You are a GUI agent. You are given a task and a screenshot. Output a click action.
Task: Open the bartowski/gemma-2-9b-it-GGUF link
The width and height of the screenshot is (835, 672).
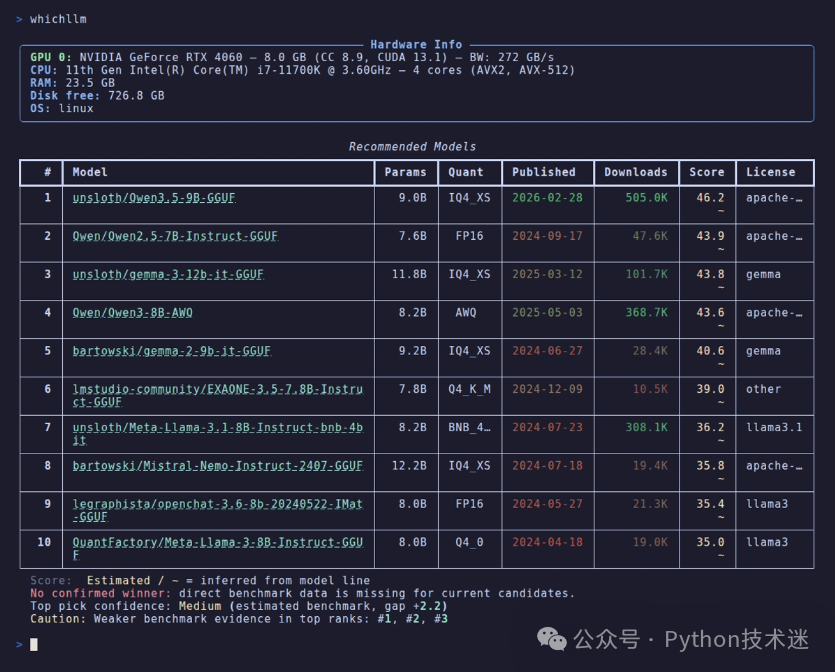tap(171, 351)
